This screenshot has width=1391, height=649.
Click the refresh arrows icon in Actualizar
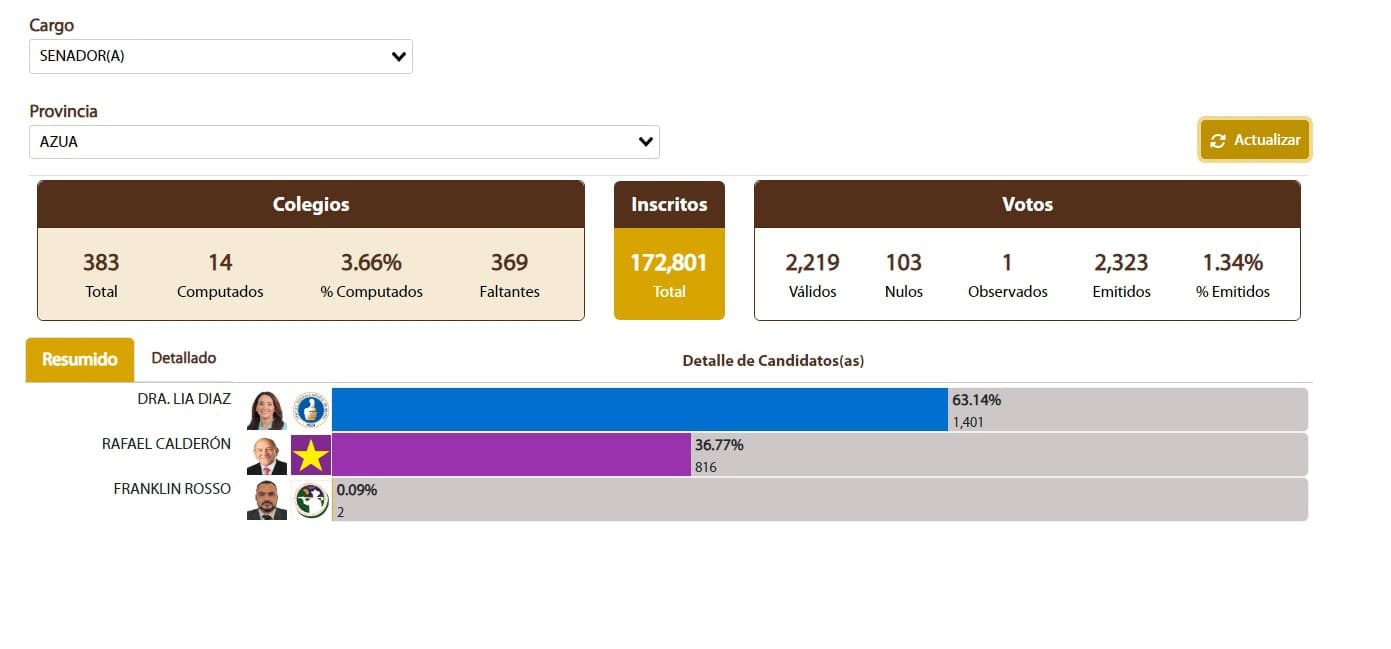1217,141
